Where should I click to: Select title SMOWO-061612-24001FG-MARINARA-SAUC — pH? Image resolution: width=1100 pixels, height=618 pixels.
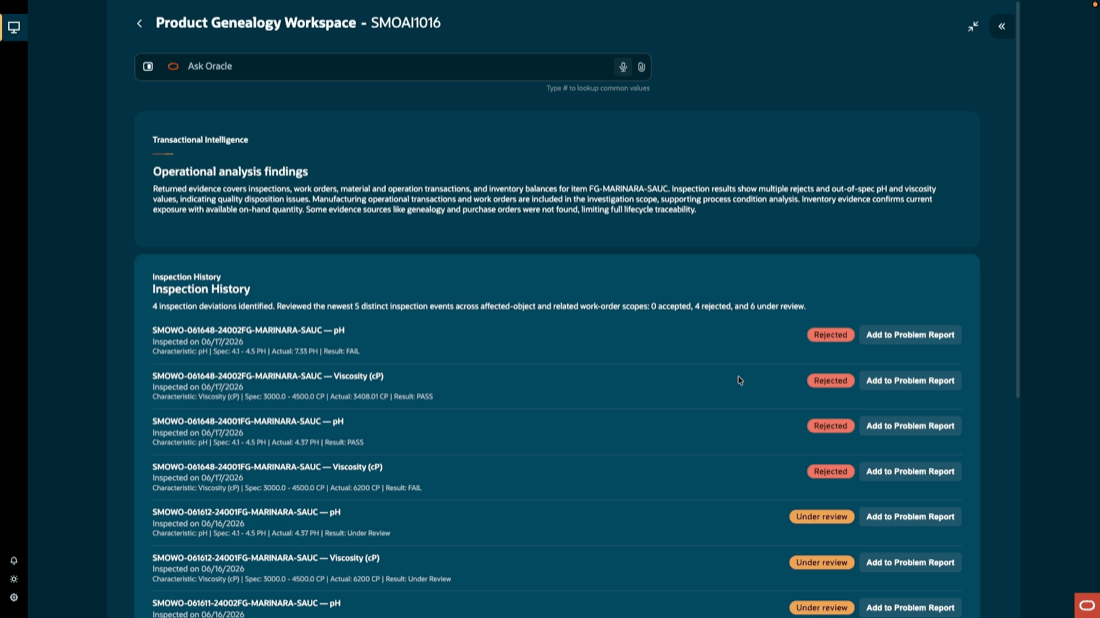click(x=246, y=513)
